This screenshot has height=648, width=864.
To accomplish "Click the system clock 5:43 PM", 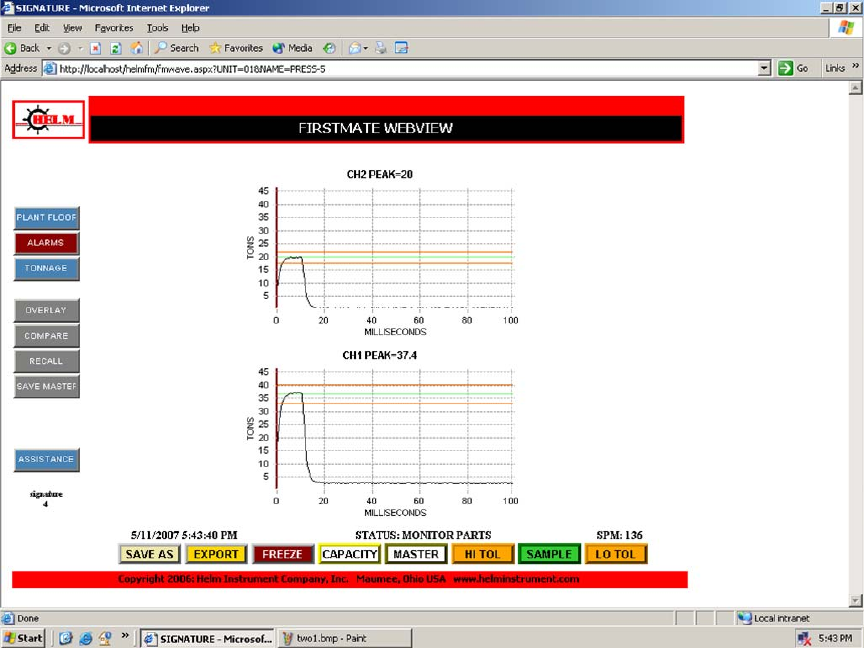I will click(x=835, y=639).
